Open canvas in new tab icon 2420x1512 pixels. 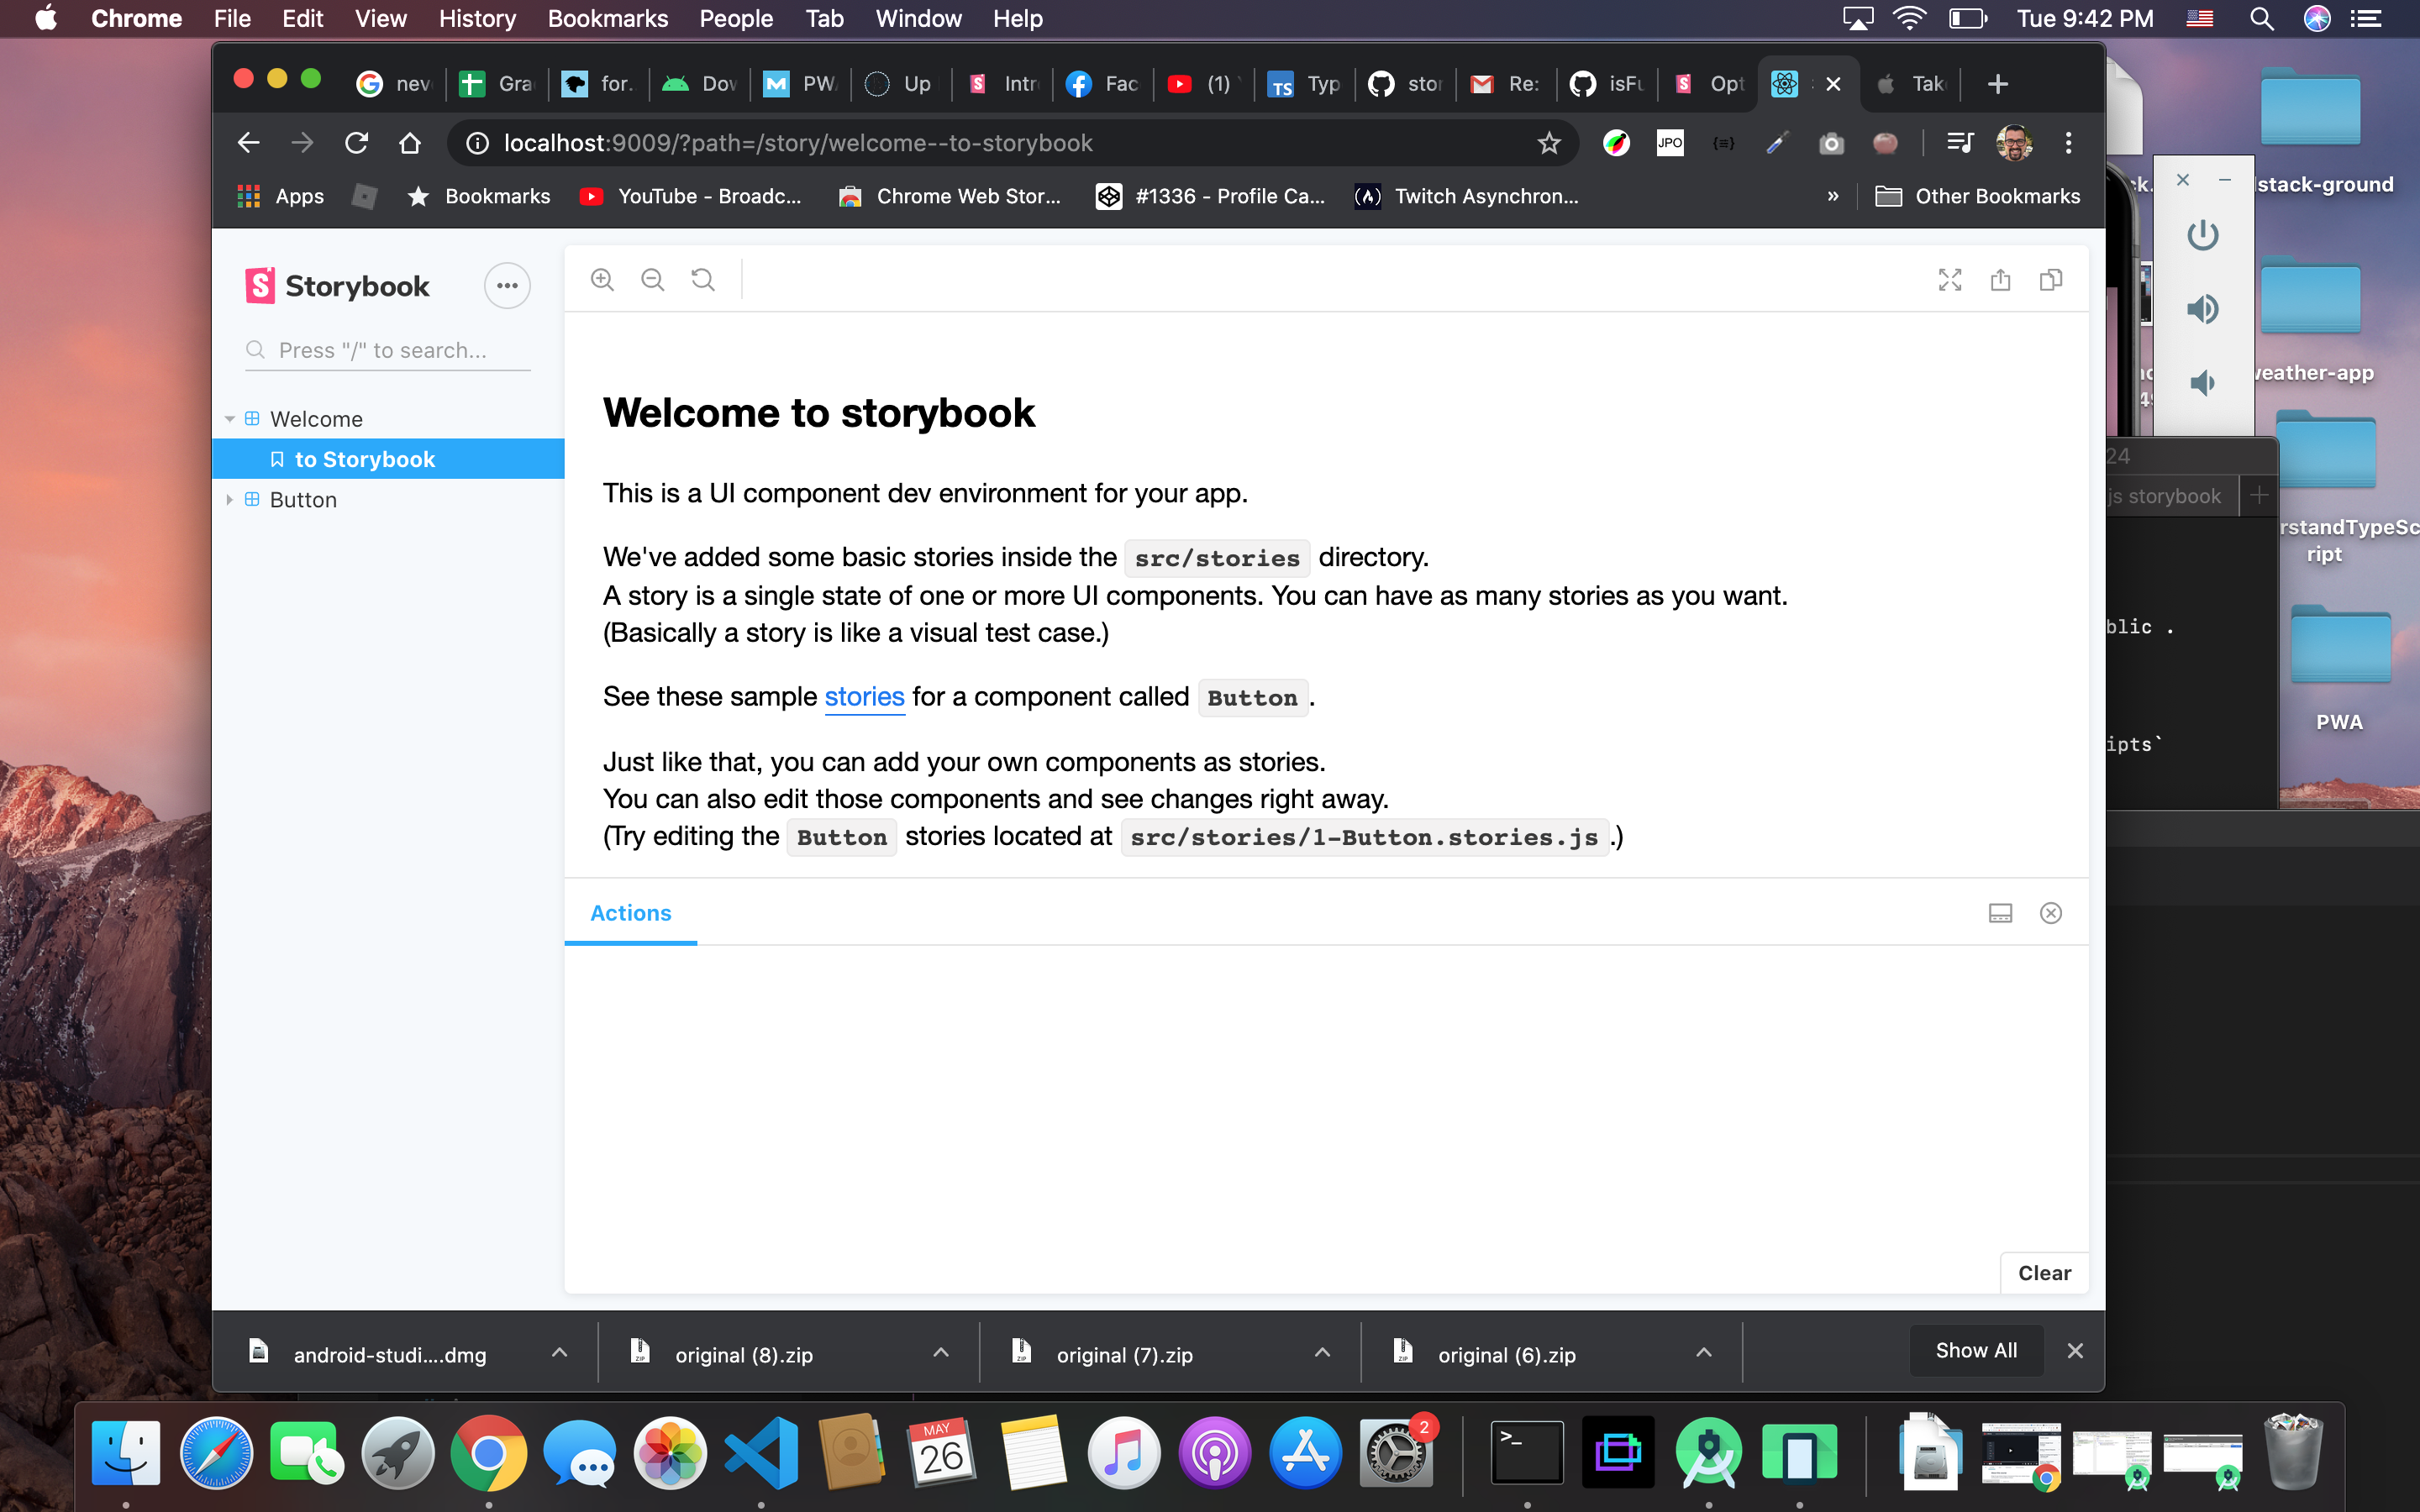[2000, 280]
